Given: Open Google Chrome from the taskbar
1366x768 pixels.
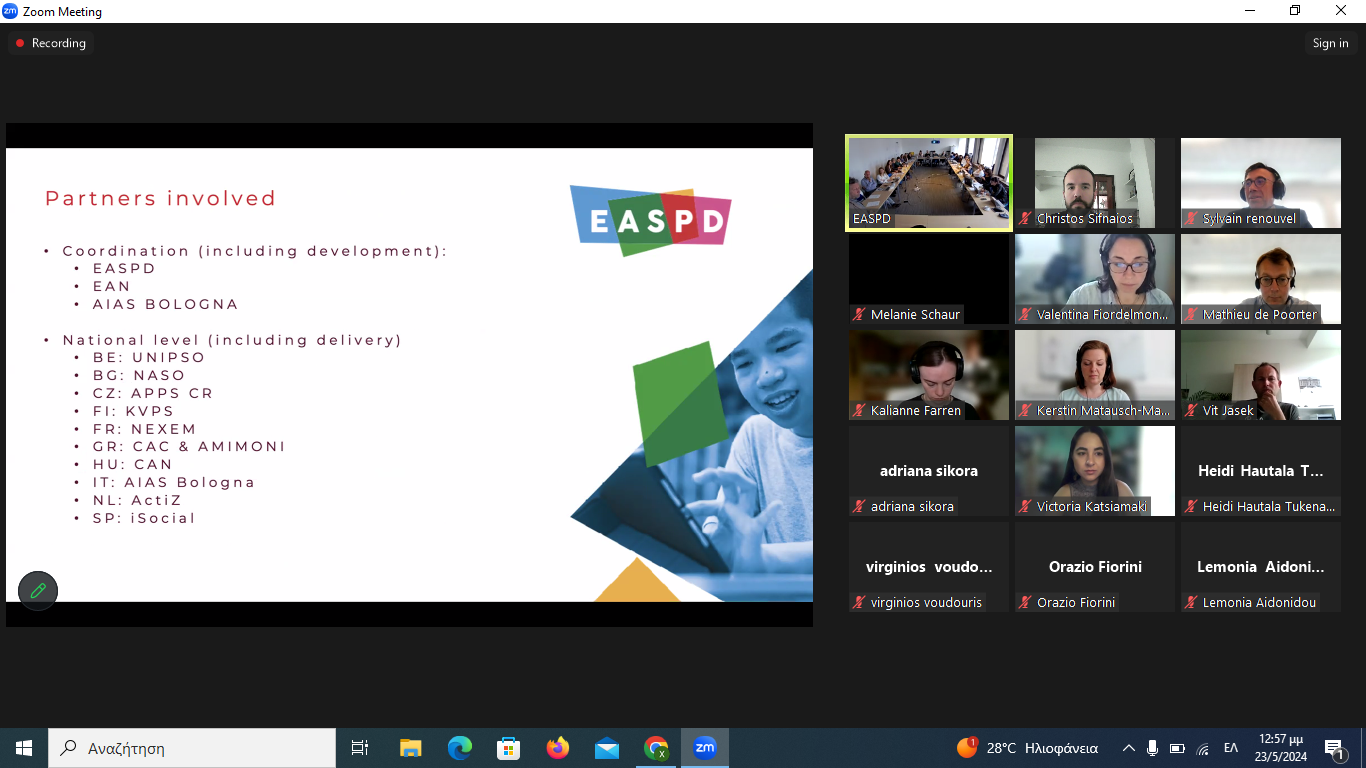Looking at the screenshot, I should [656, 748].
